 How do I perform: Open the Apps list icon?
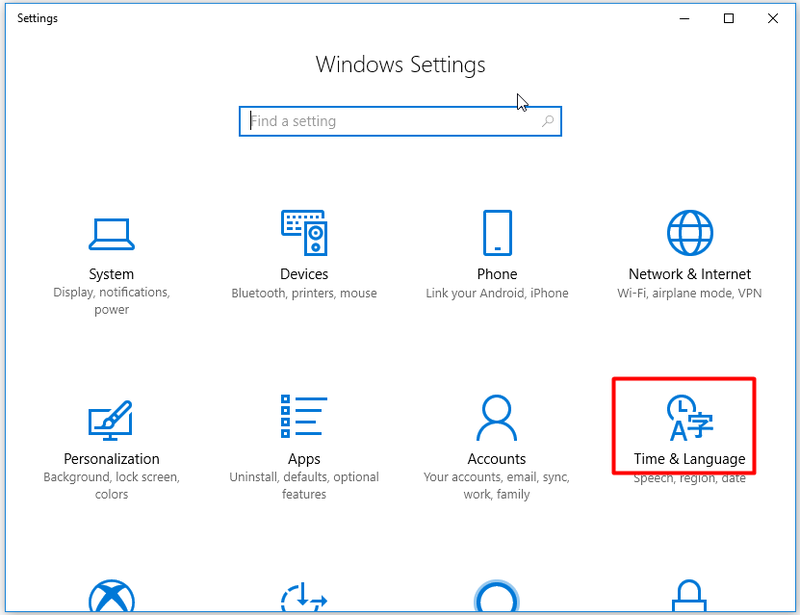coord(304,416)
